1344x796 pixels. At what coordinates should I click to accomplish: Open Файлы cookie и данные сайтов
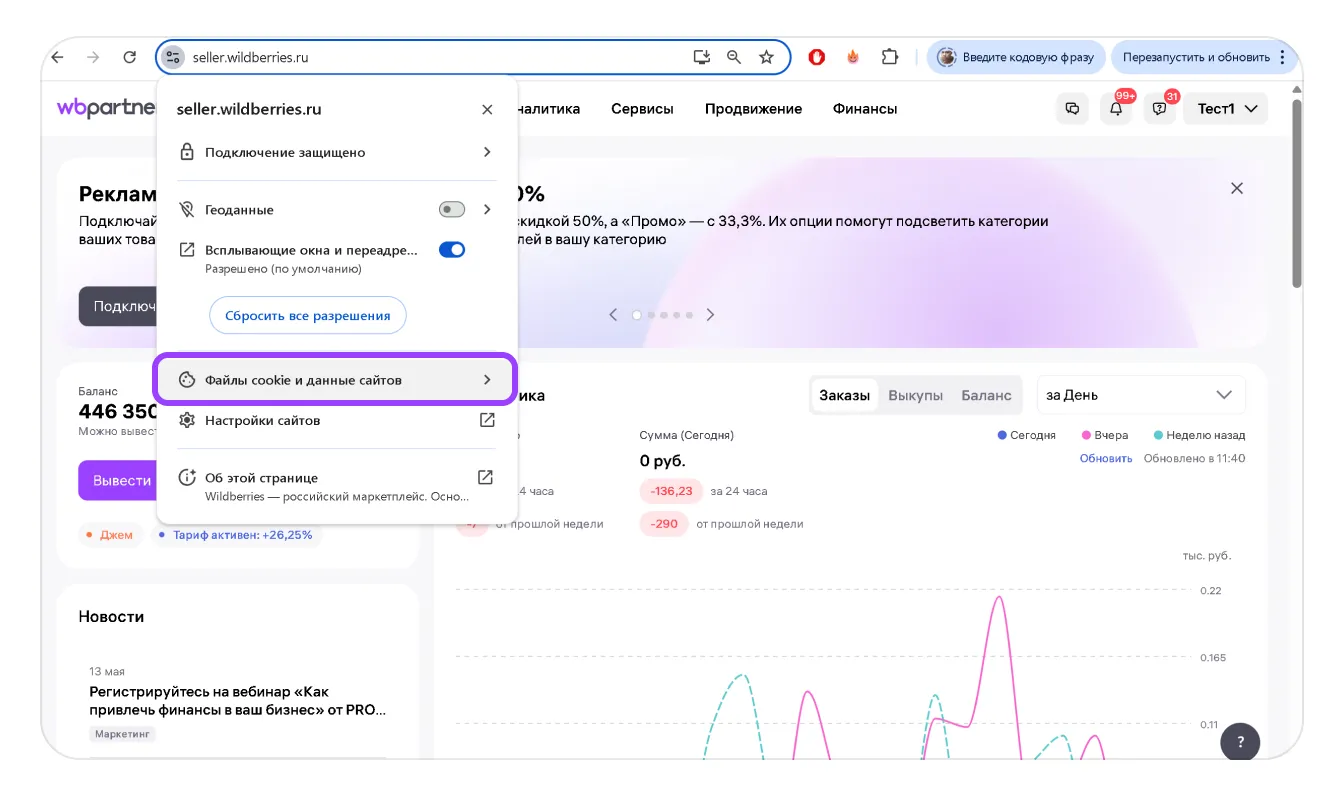point(335,380)
